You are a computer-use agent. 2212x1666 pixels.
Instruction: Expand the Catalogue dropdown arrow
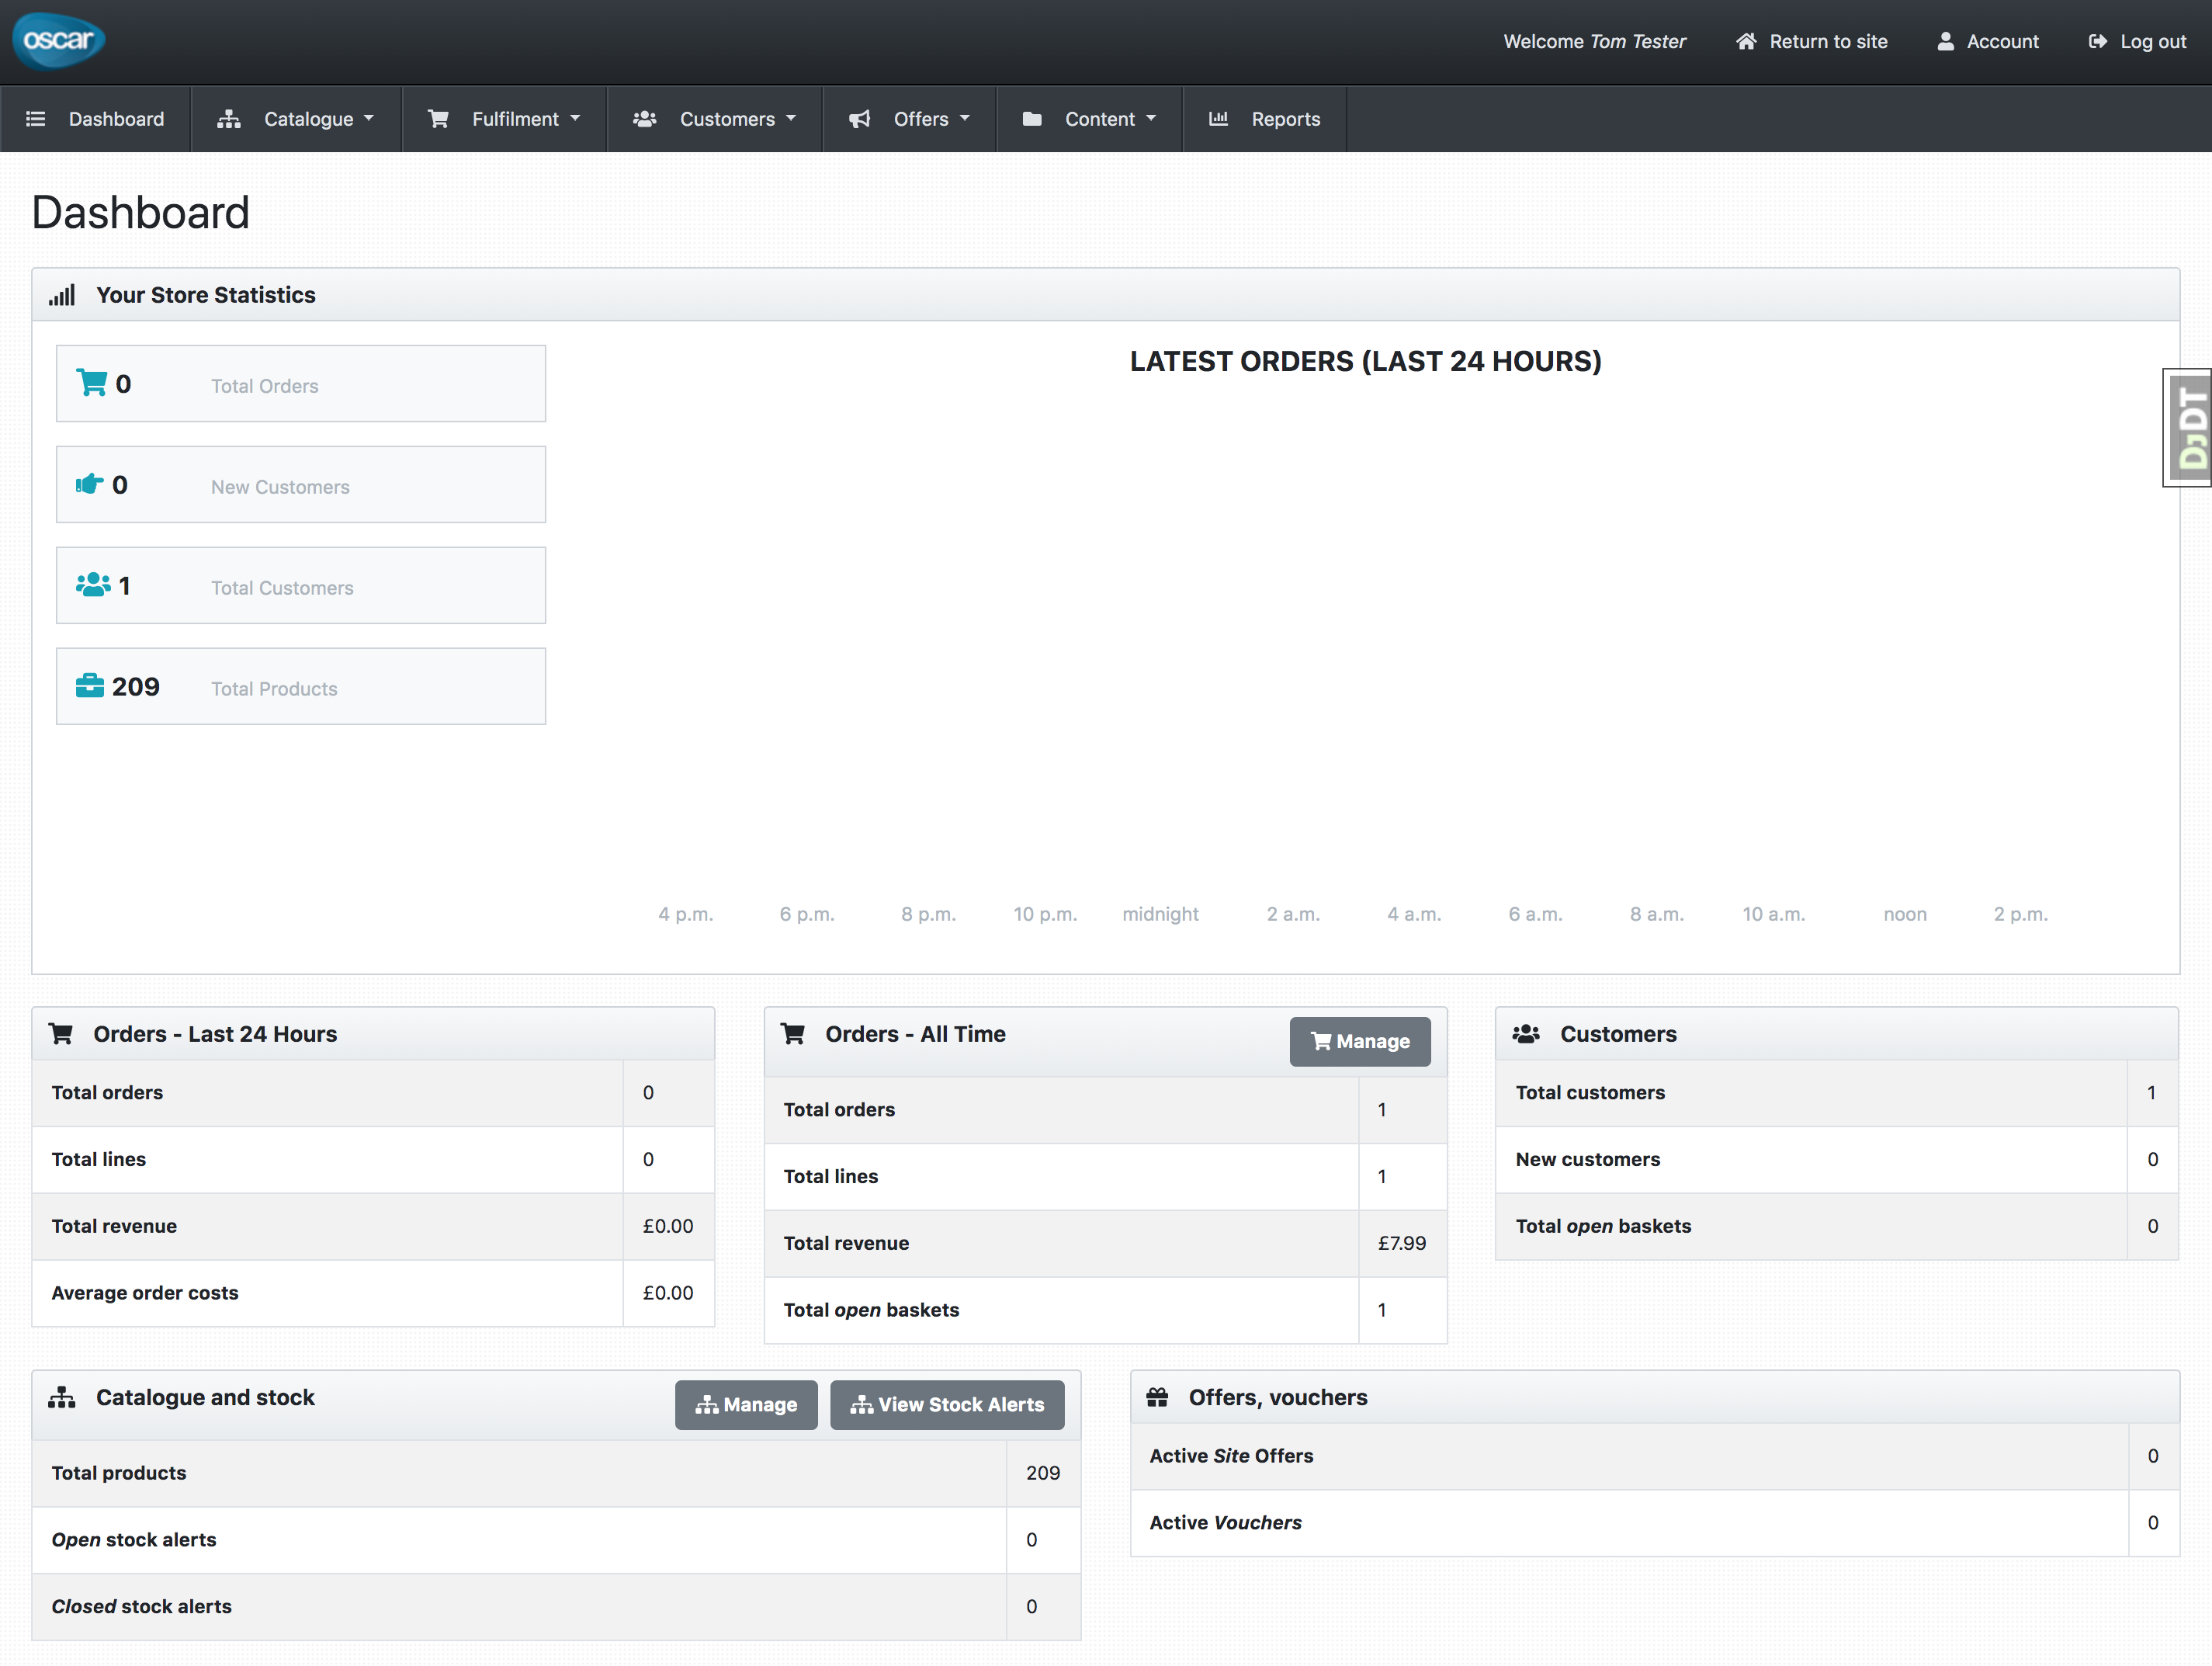point(369,118)
